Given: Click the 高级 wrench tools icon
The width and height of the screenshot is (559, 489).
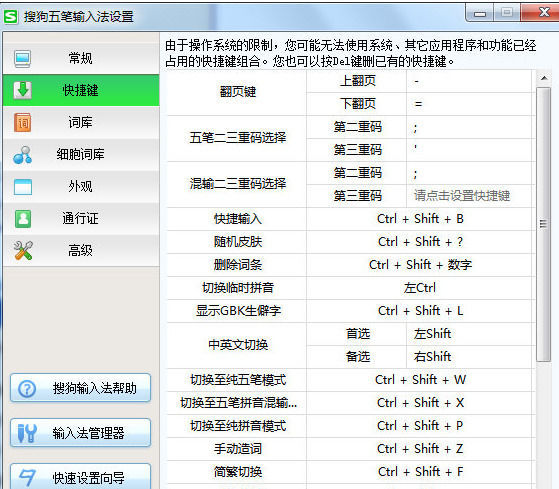Looking at the screenshot, I should click(x=23, y=250).
